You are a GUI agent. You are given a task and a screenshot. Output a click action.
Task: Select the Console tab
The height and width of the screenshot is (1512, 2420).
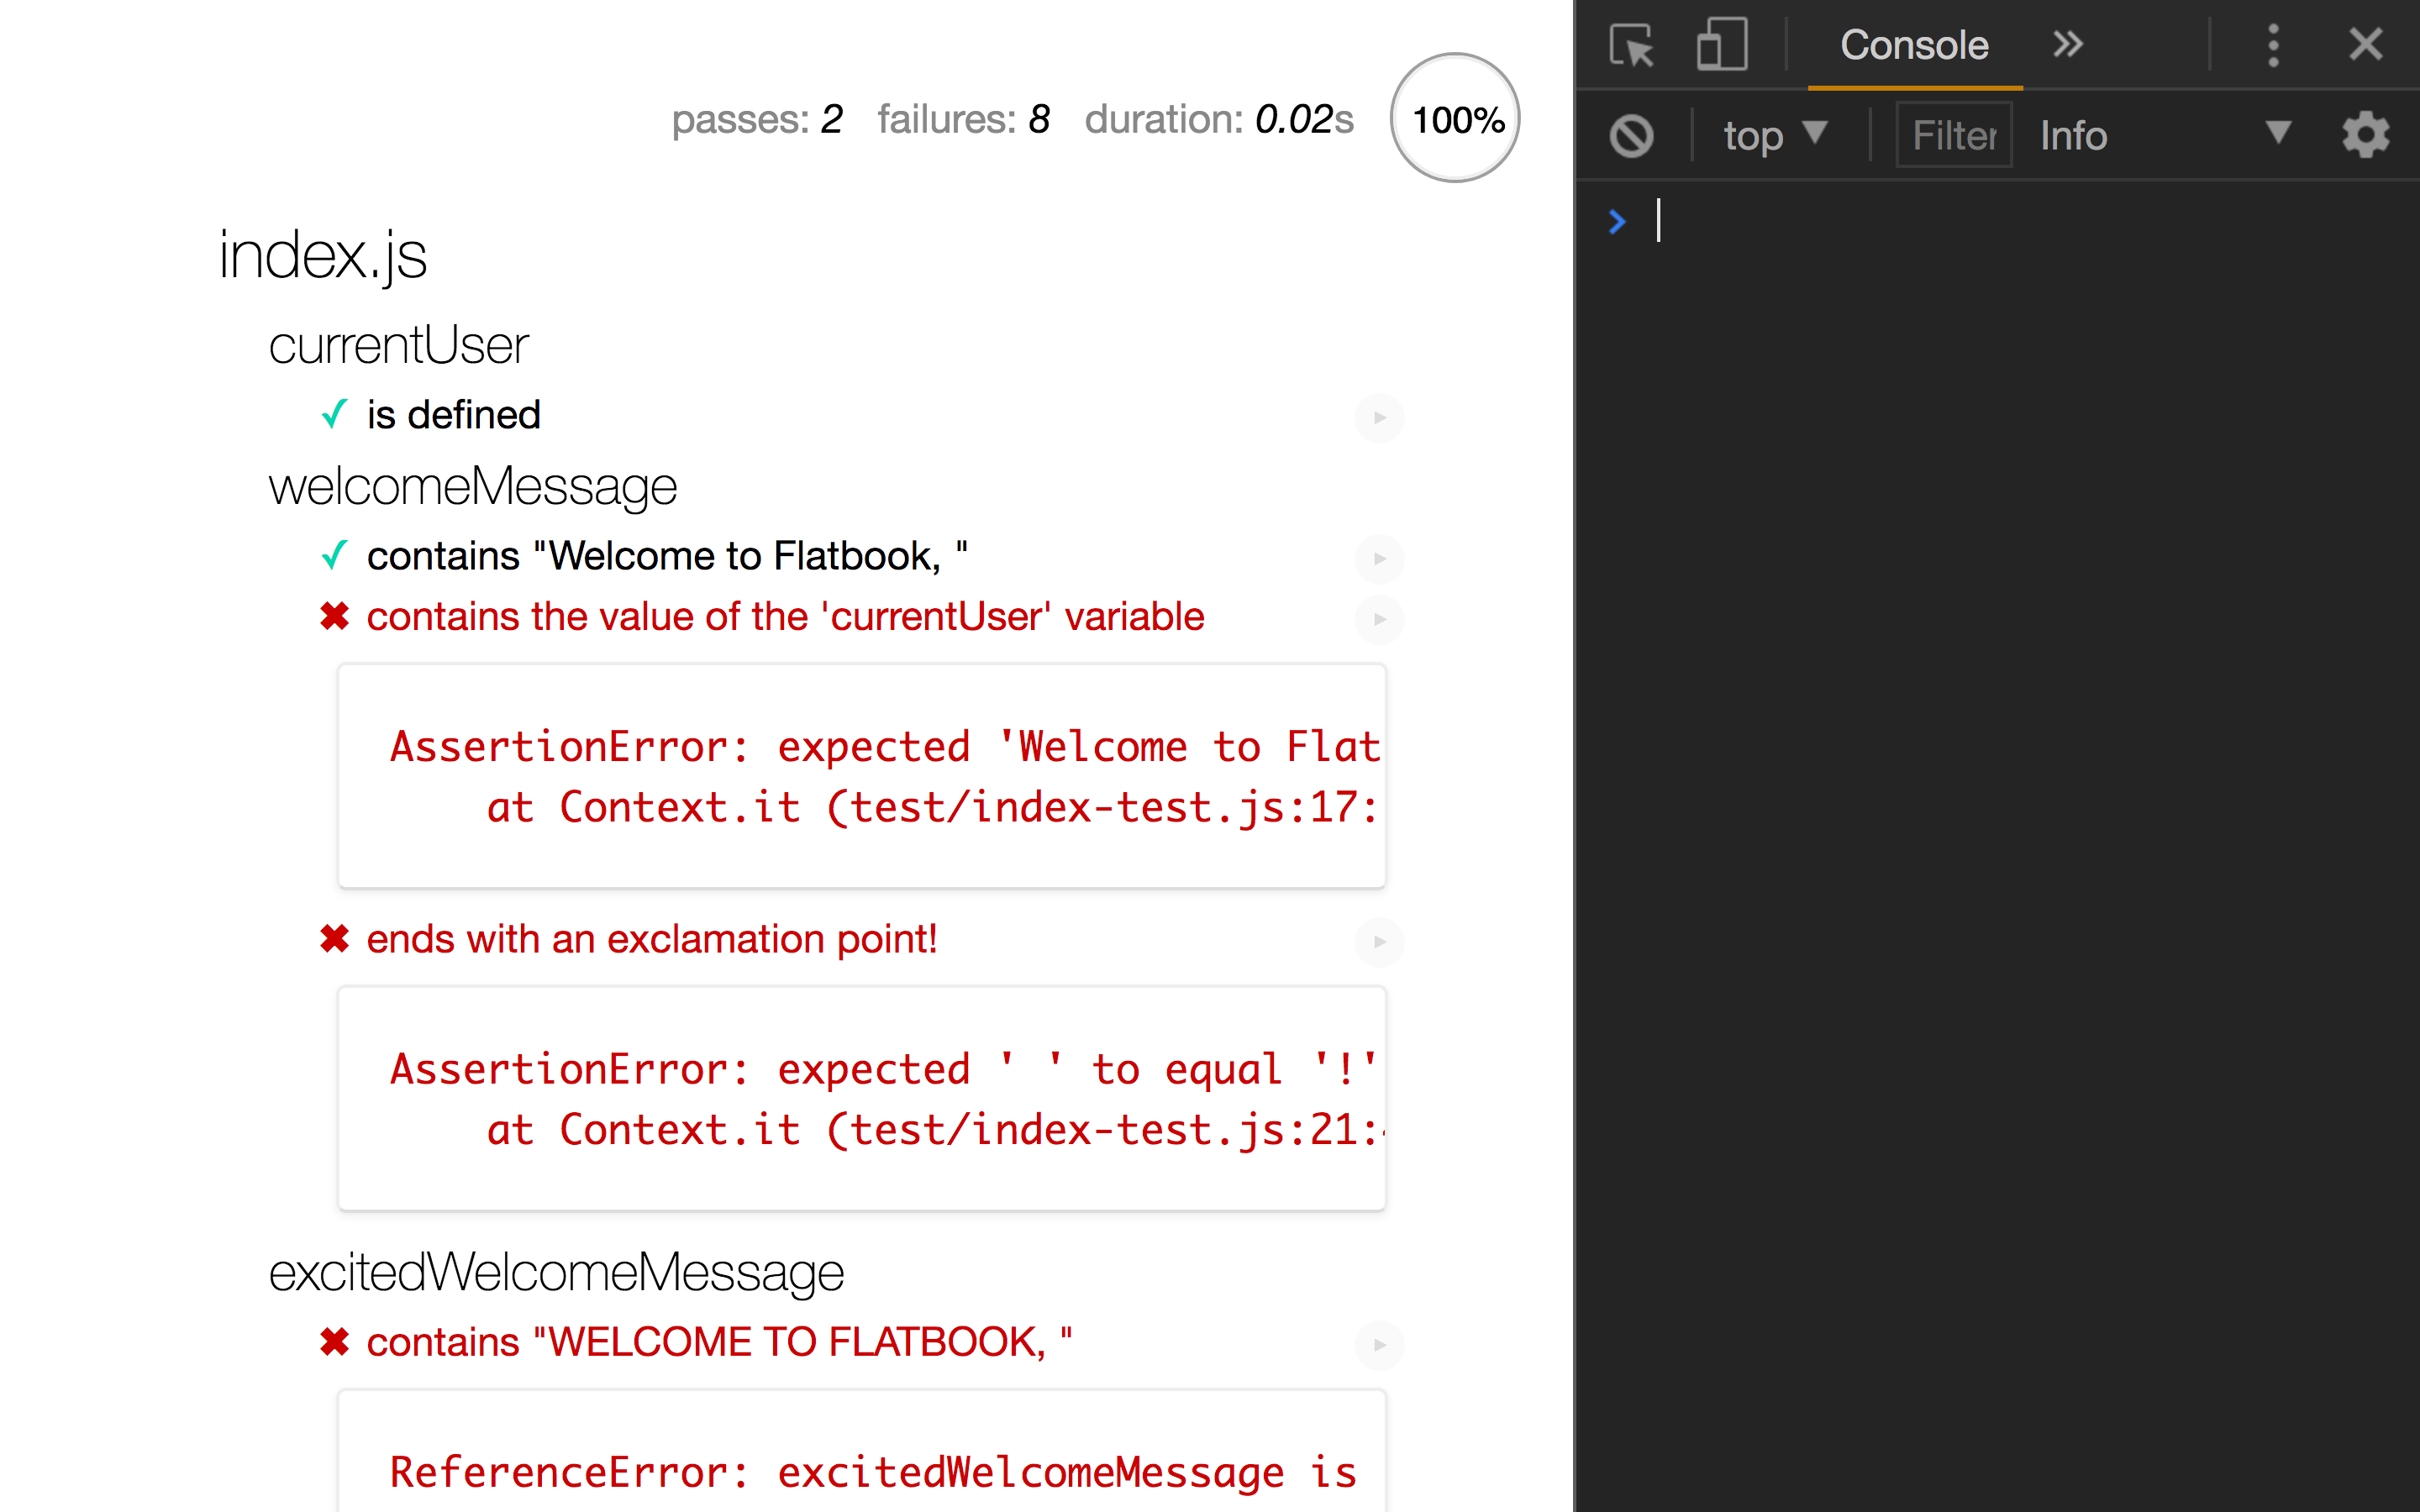[x=1913, y=46]
